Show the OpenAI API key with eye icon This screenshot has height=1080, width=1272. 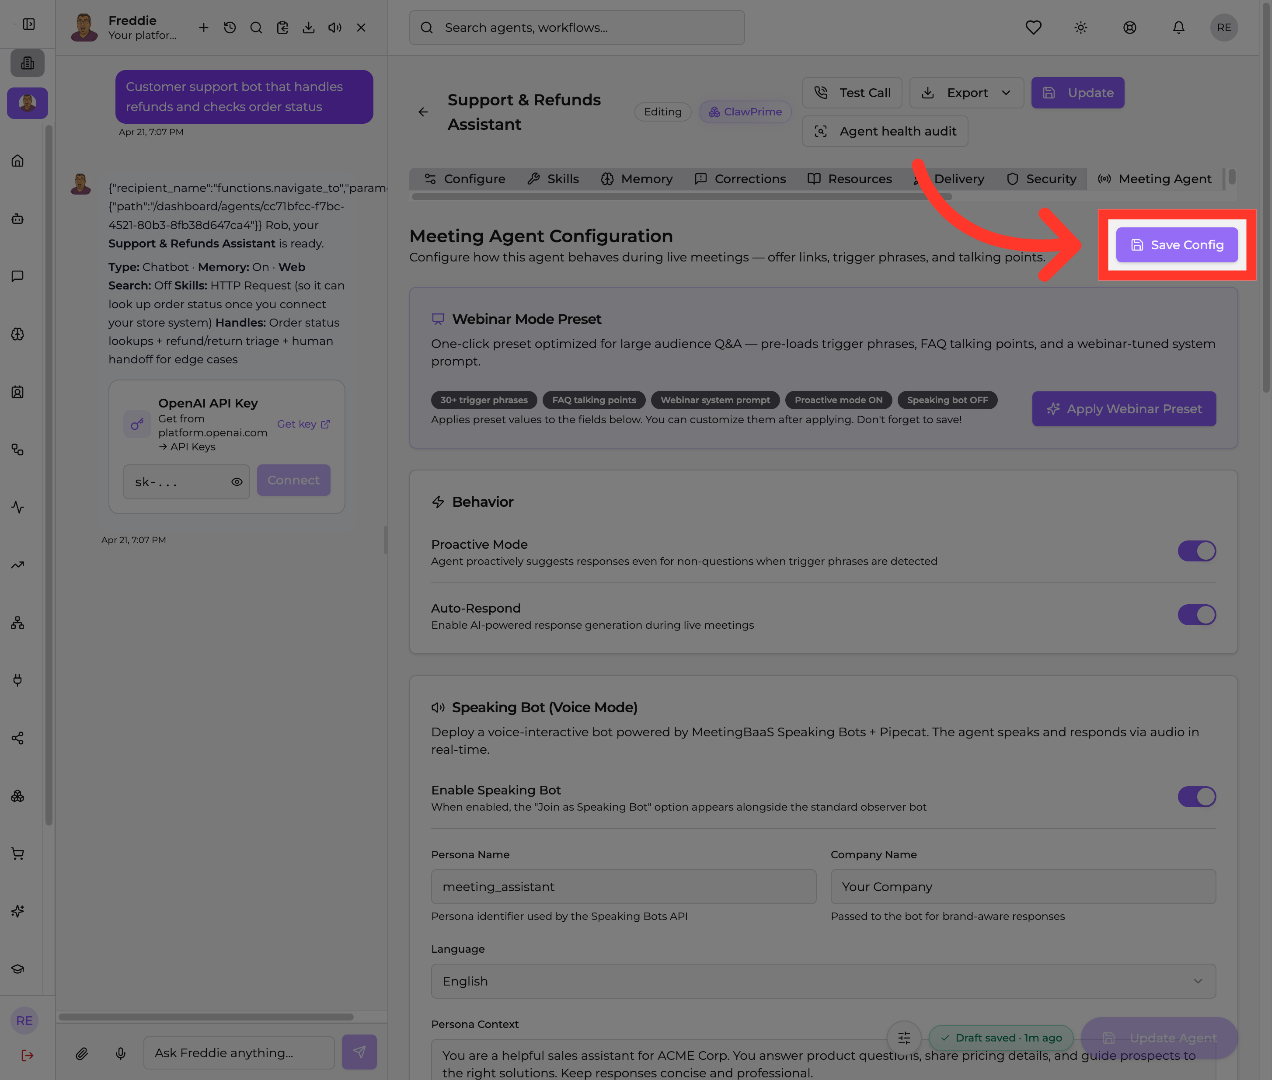click(x=237, y=482)
